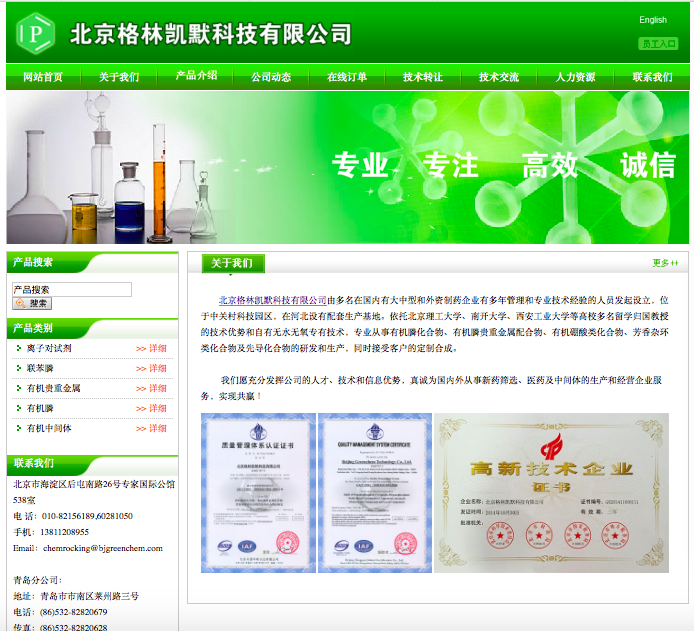Open 关于我们 in the navigation bar
Image resolution: width=694 pixels, height=631 pixels.
pos(119,77)
